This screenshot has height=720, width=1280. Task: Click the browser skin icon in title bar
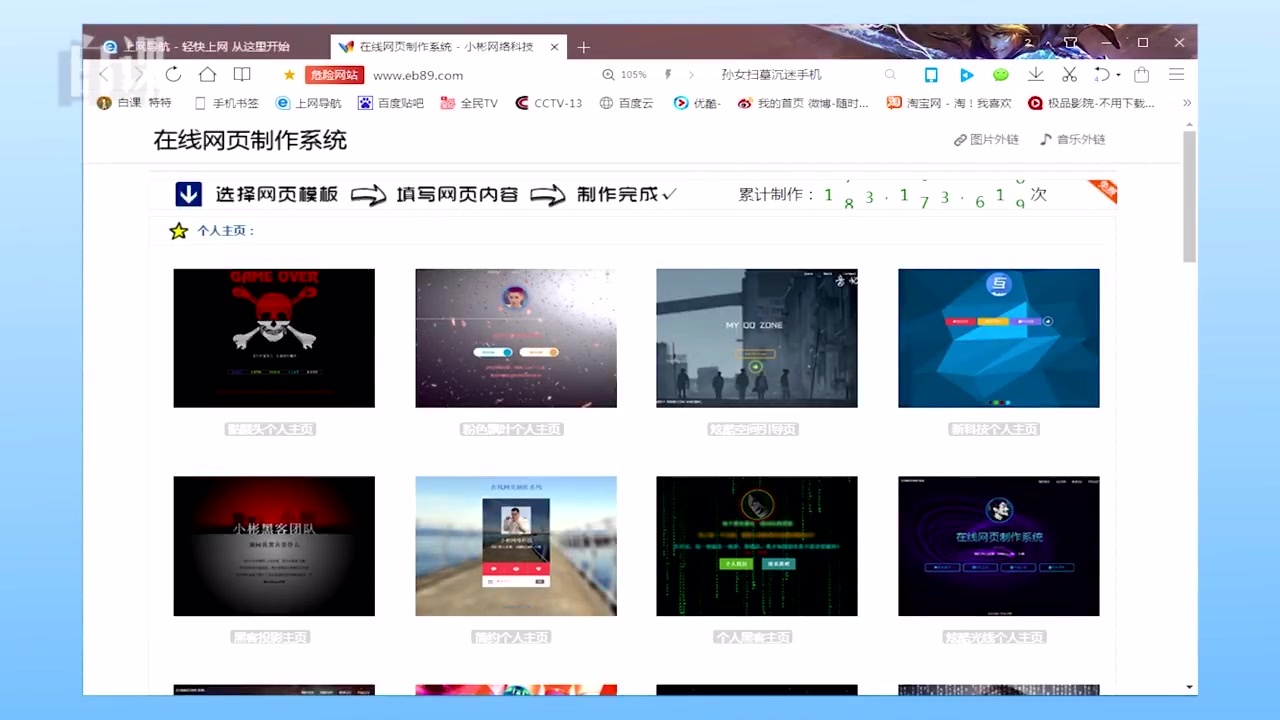1071,43
